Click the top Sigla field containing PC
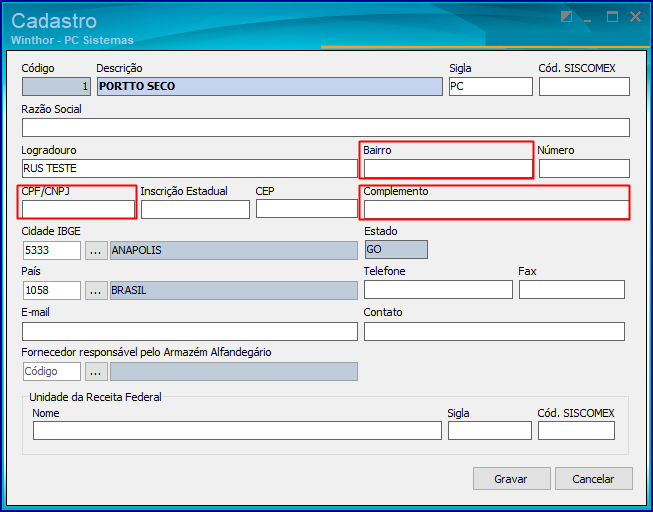The height and width of the screenshot is (512, 653). (491, 87)
